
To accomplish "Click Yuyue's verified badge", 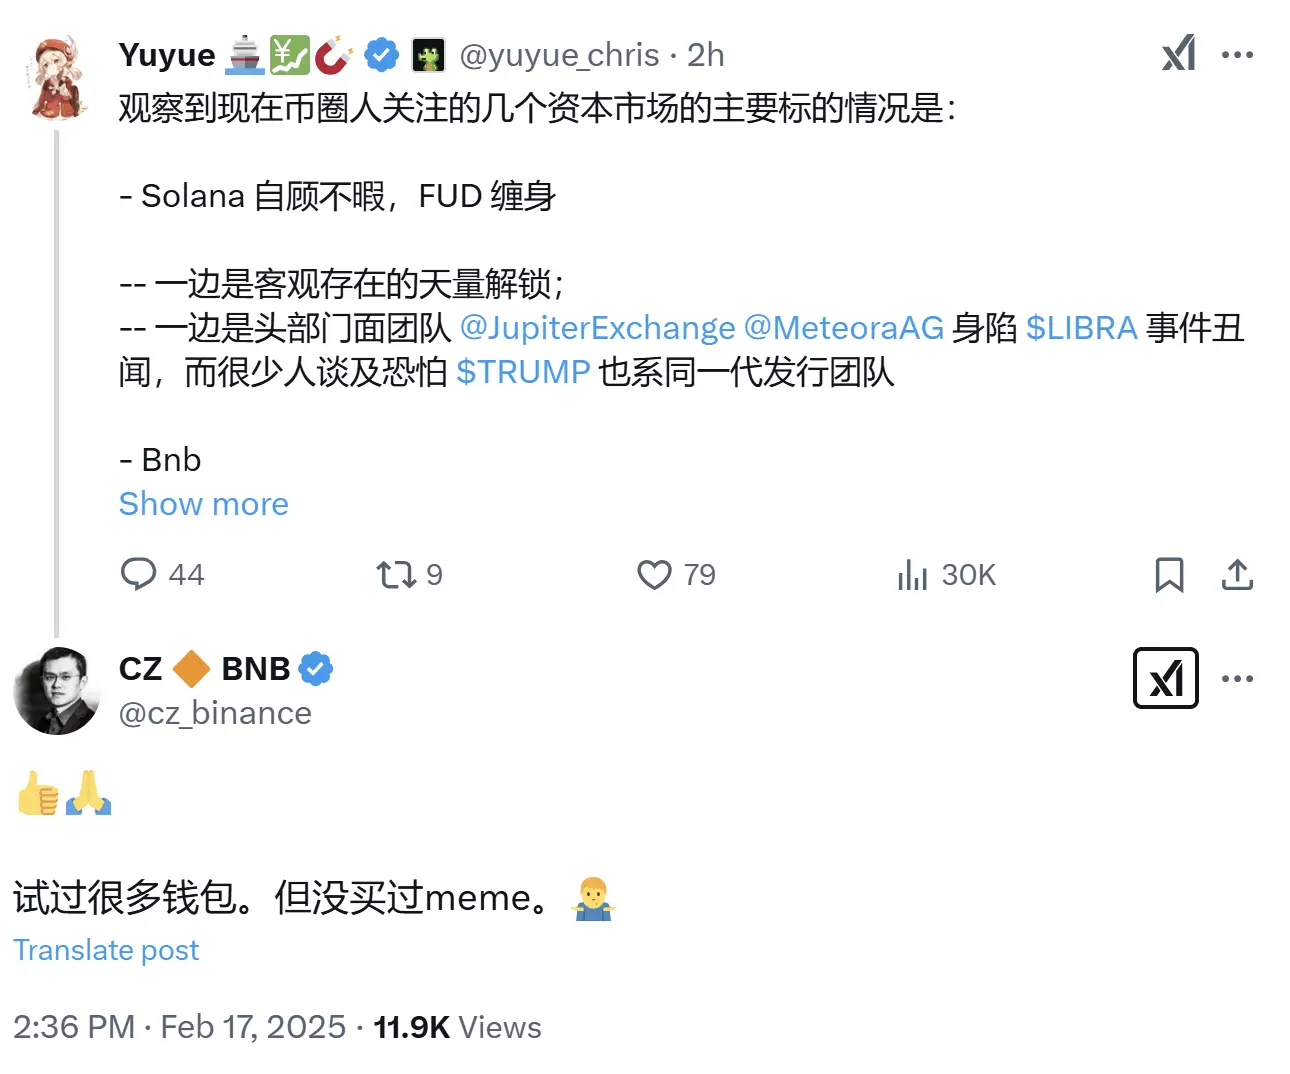I will [x=380, y=55].
